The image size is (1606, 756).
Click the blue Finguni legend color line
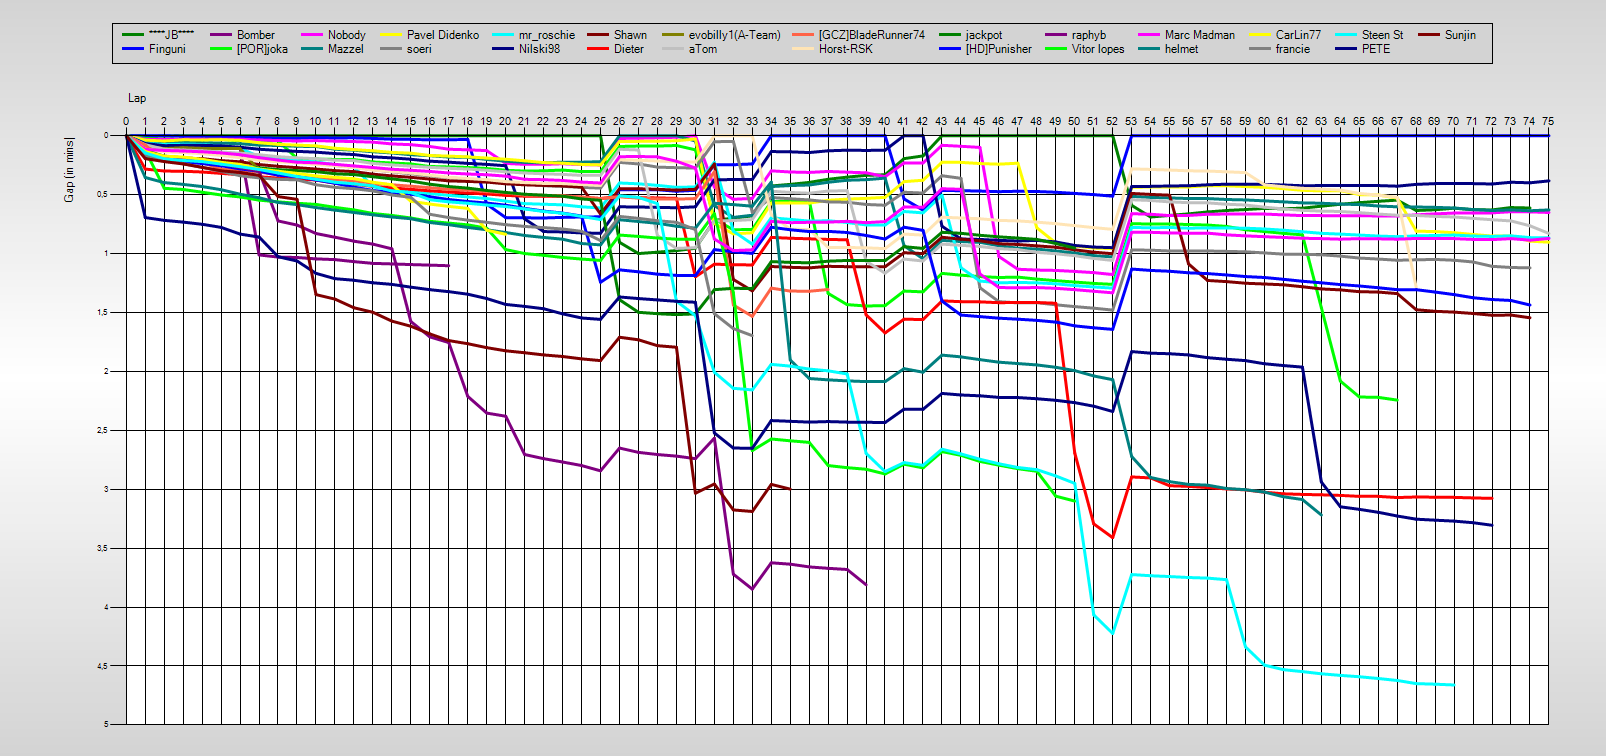pyautogui.click(x=133, y=49)
